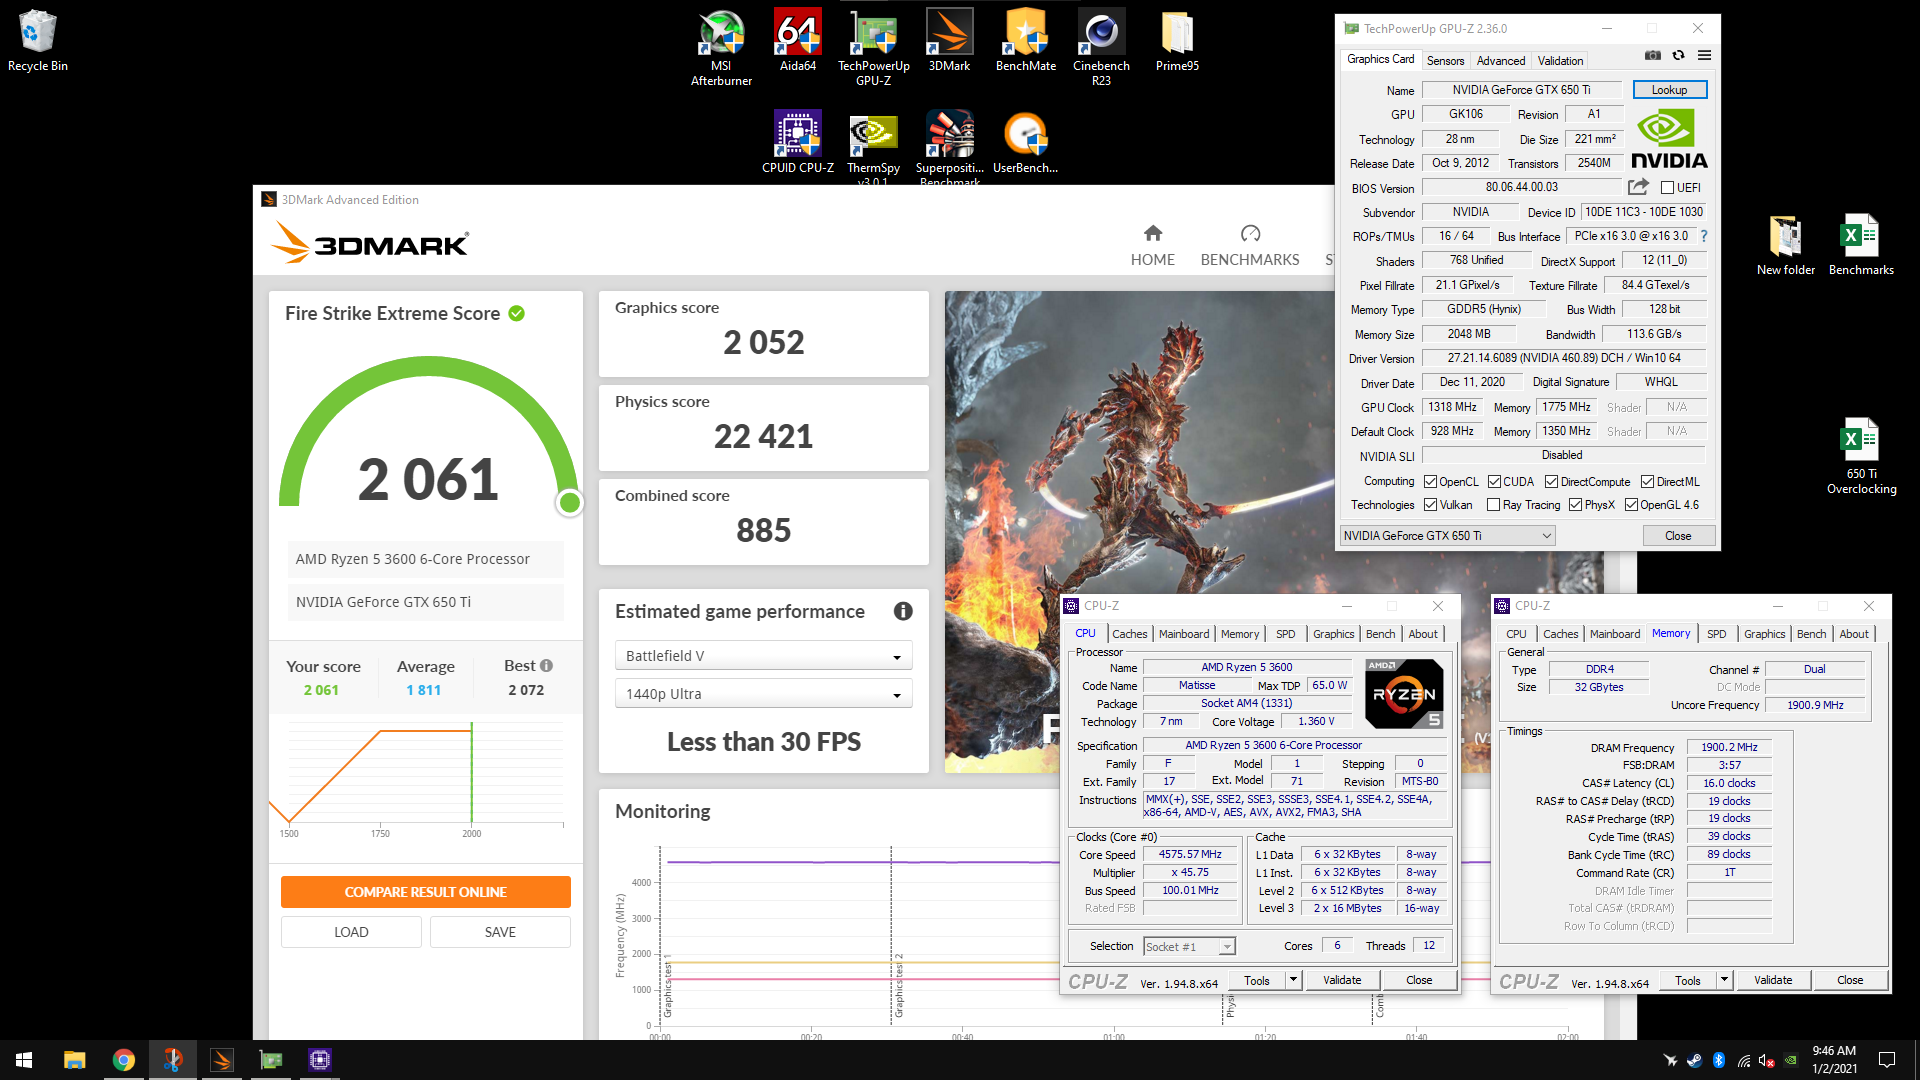The width and height of the screenshot is (1920, 1080).
Task: Switch to the Sensors tab in GPU-Z
Action: click(1445, 61)
